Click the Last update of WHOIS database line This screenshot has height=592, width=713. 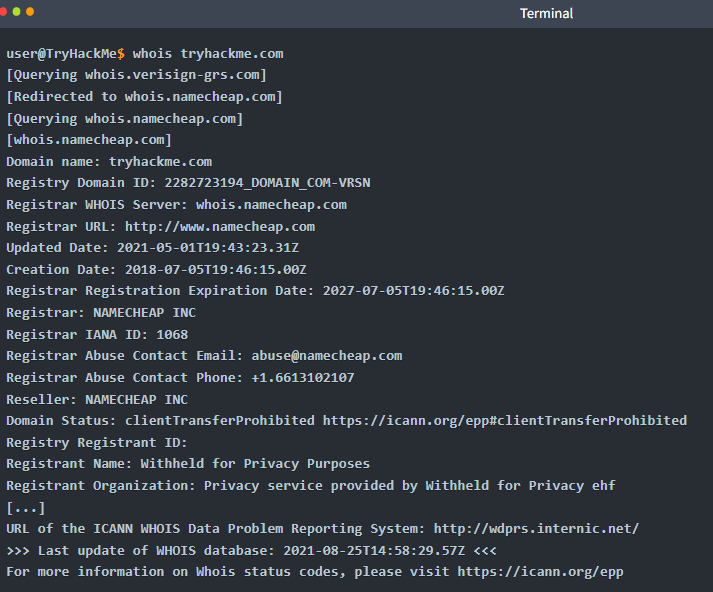tap(251, 551)
